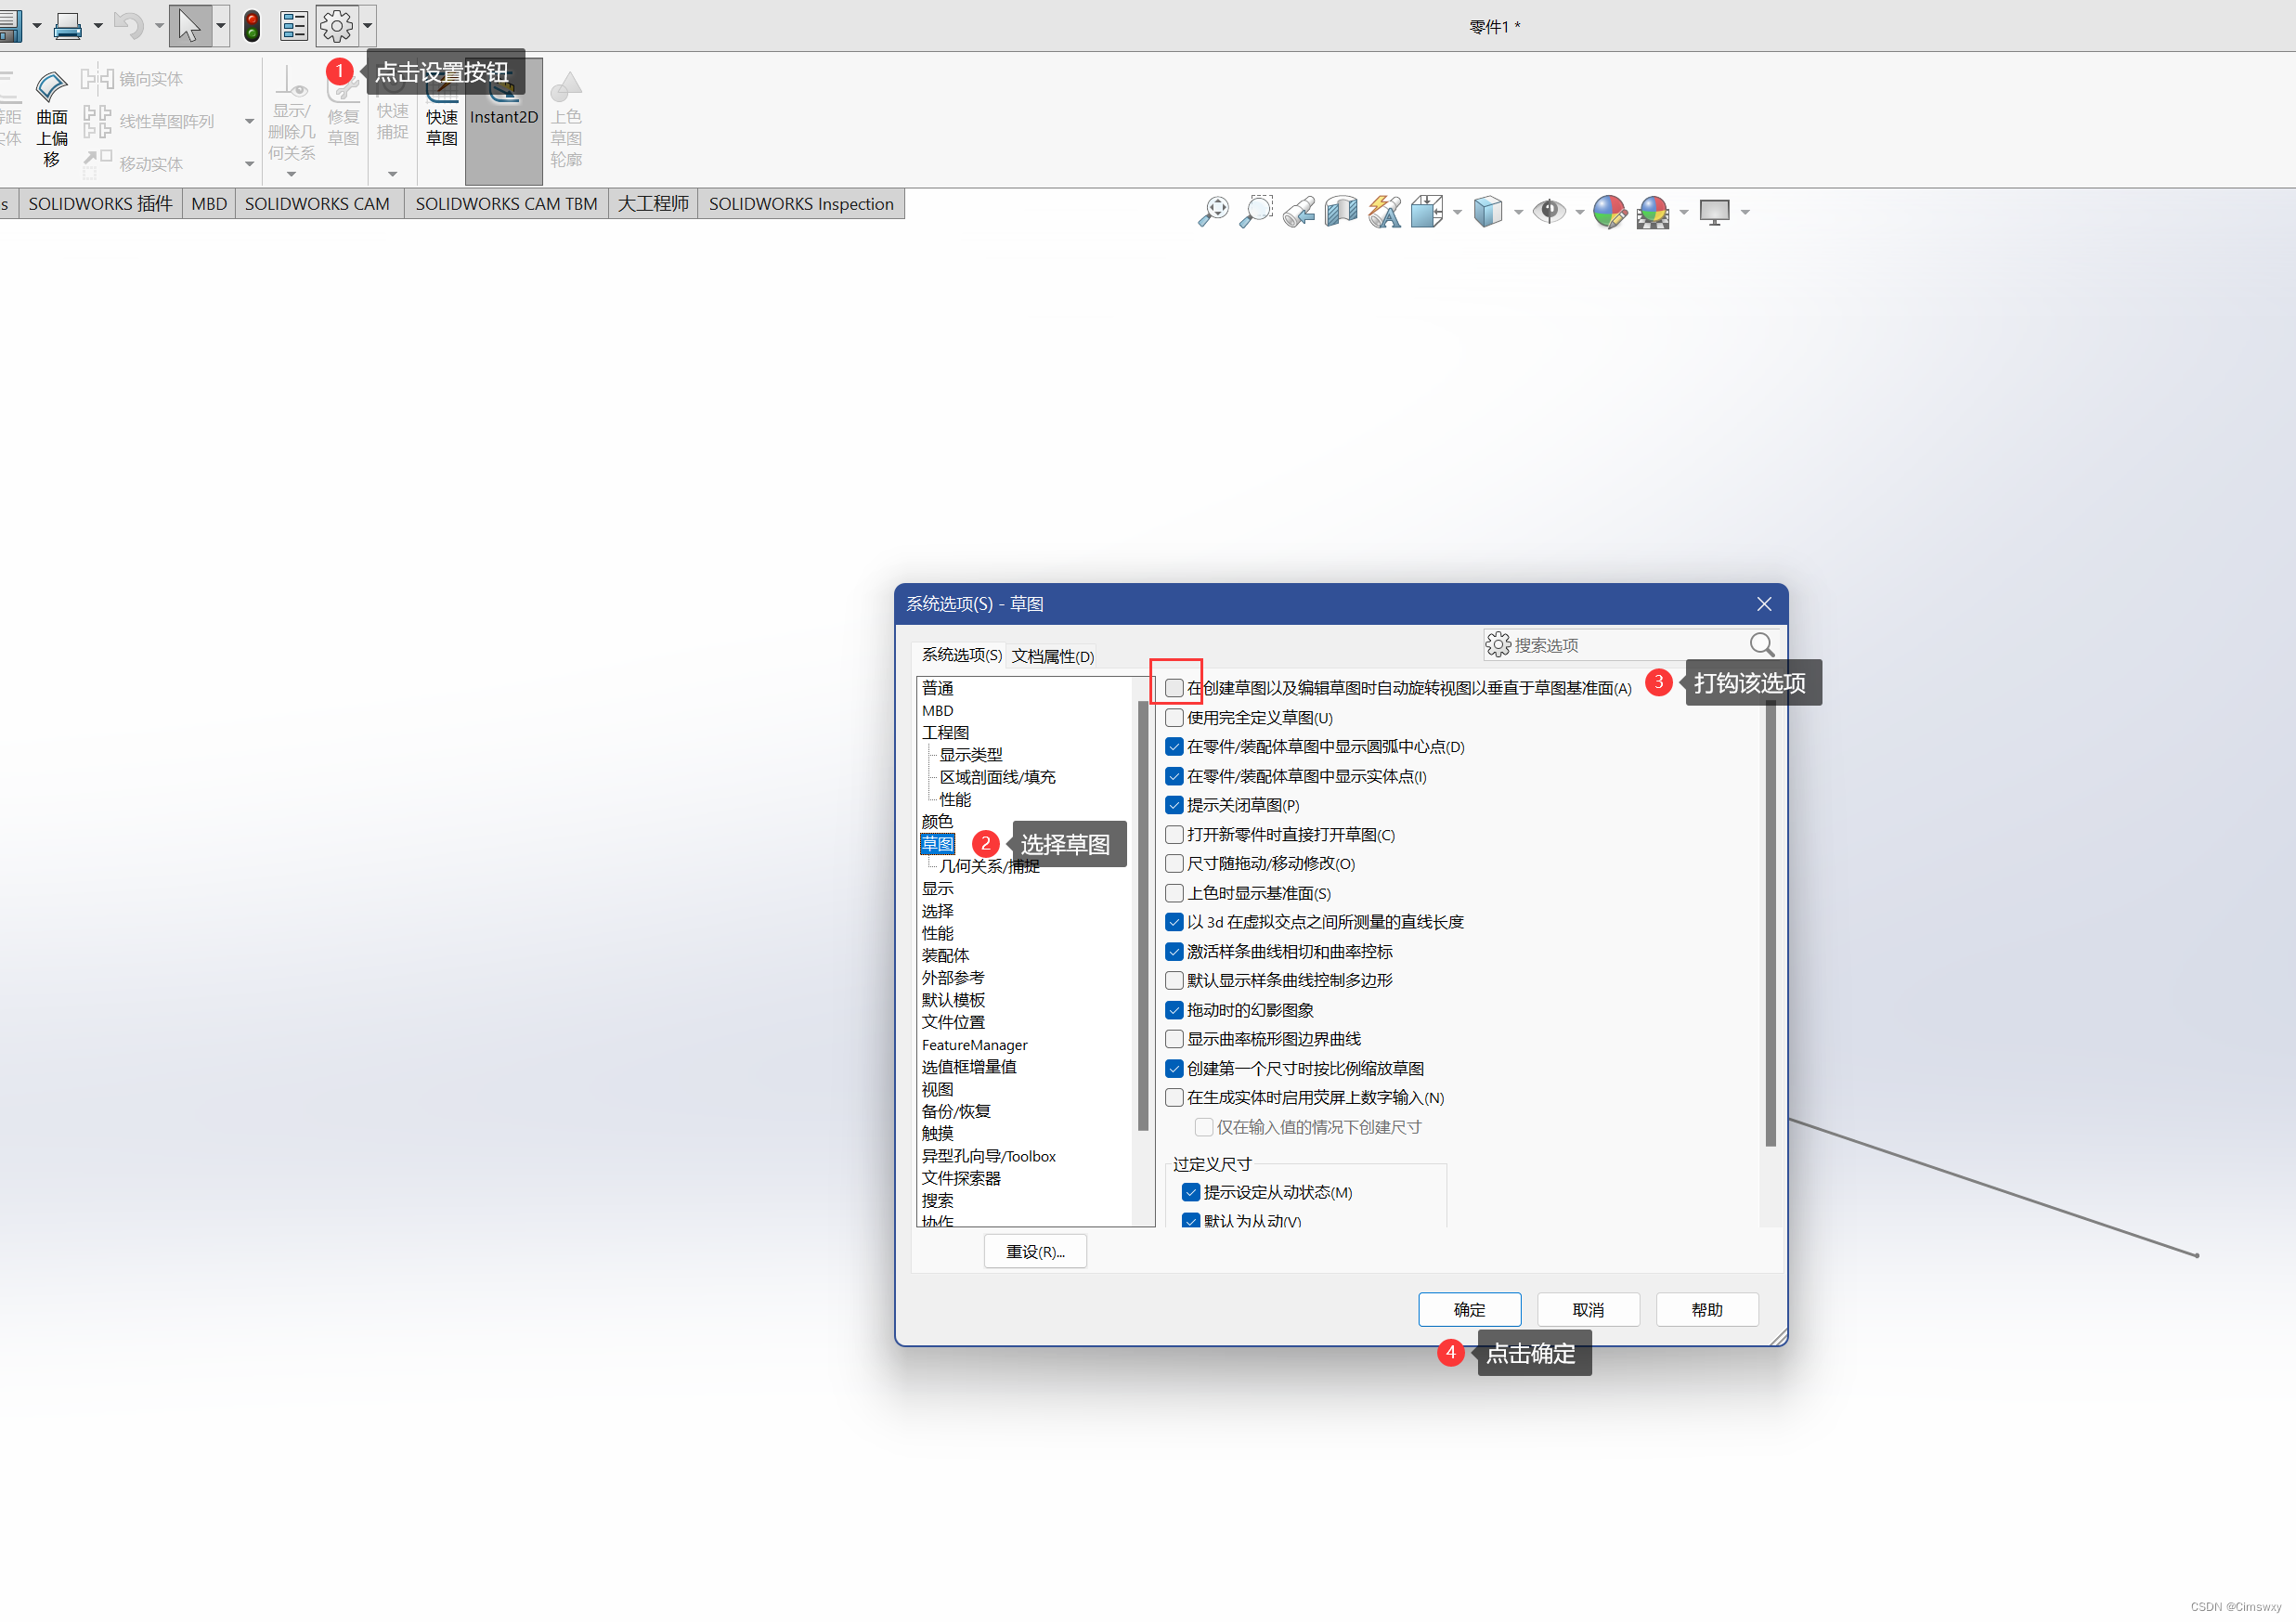Toggle 提示关闭草图(P) checkbox
2296x1622 pixels.
tap(1174, 805)
